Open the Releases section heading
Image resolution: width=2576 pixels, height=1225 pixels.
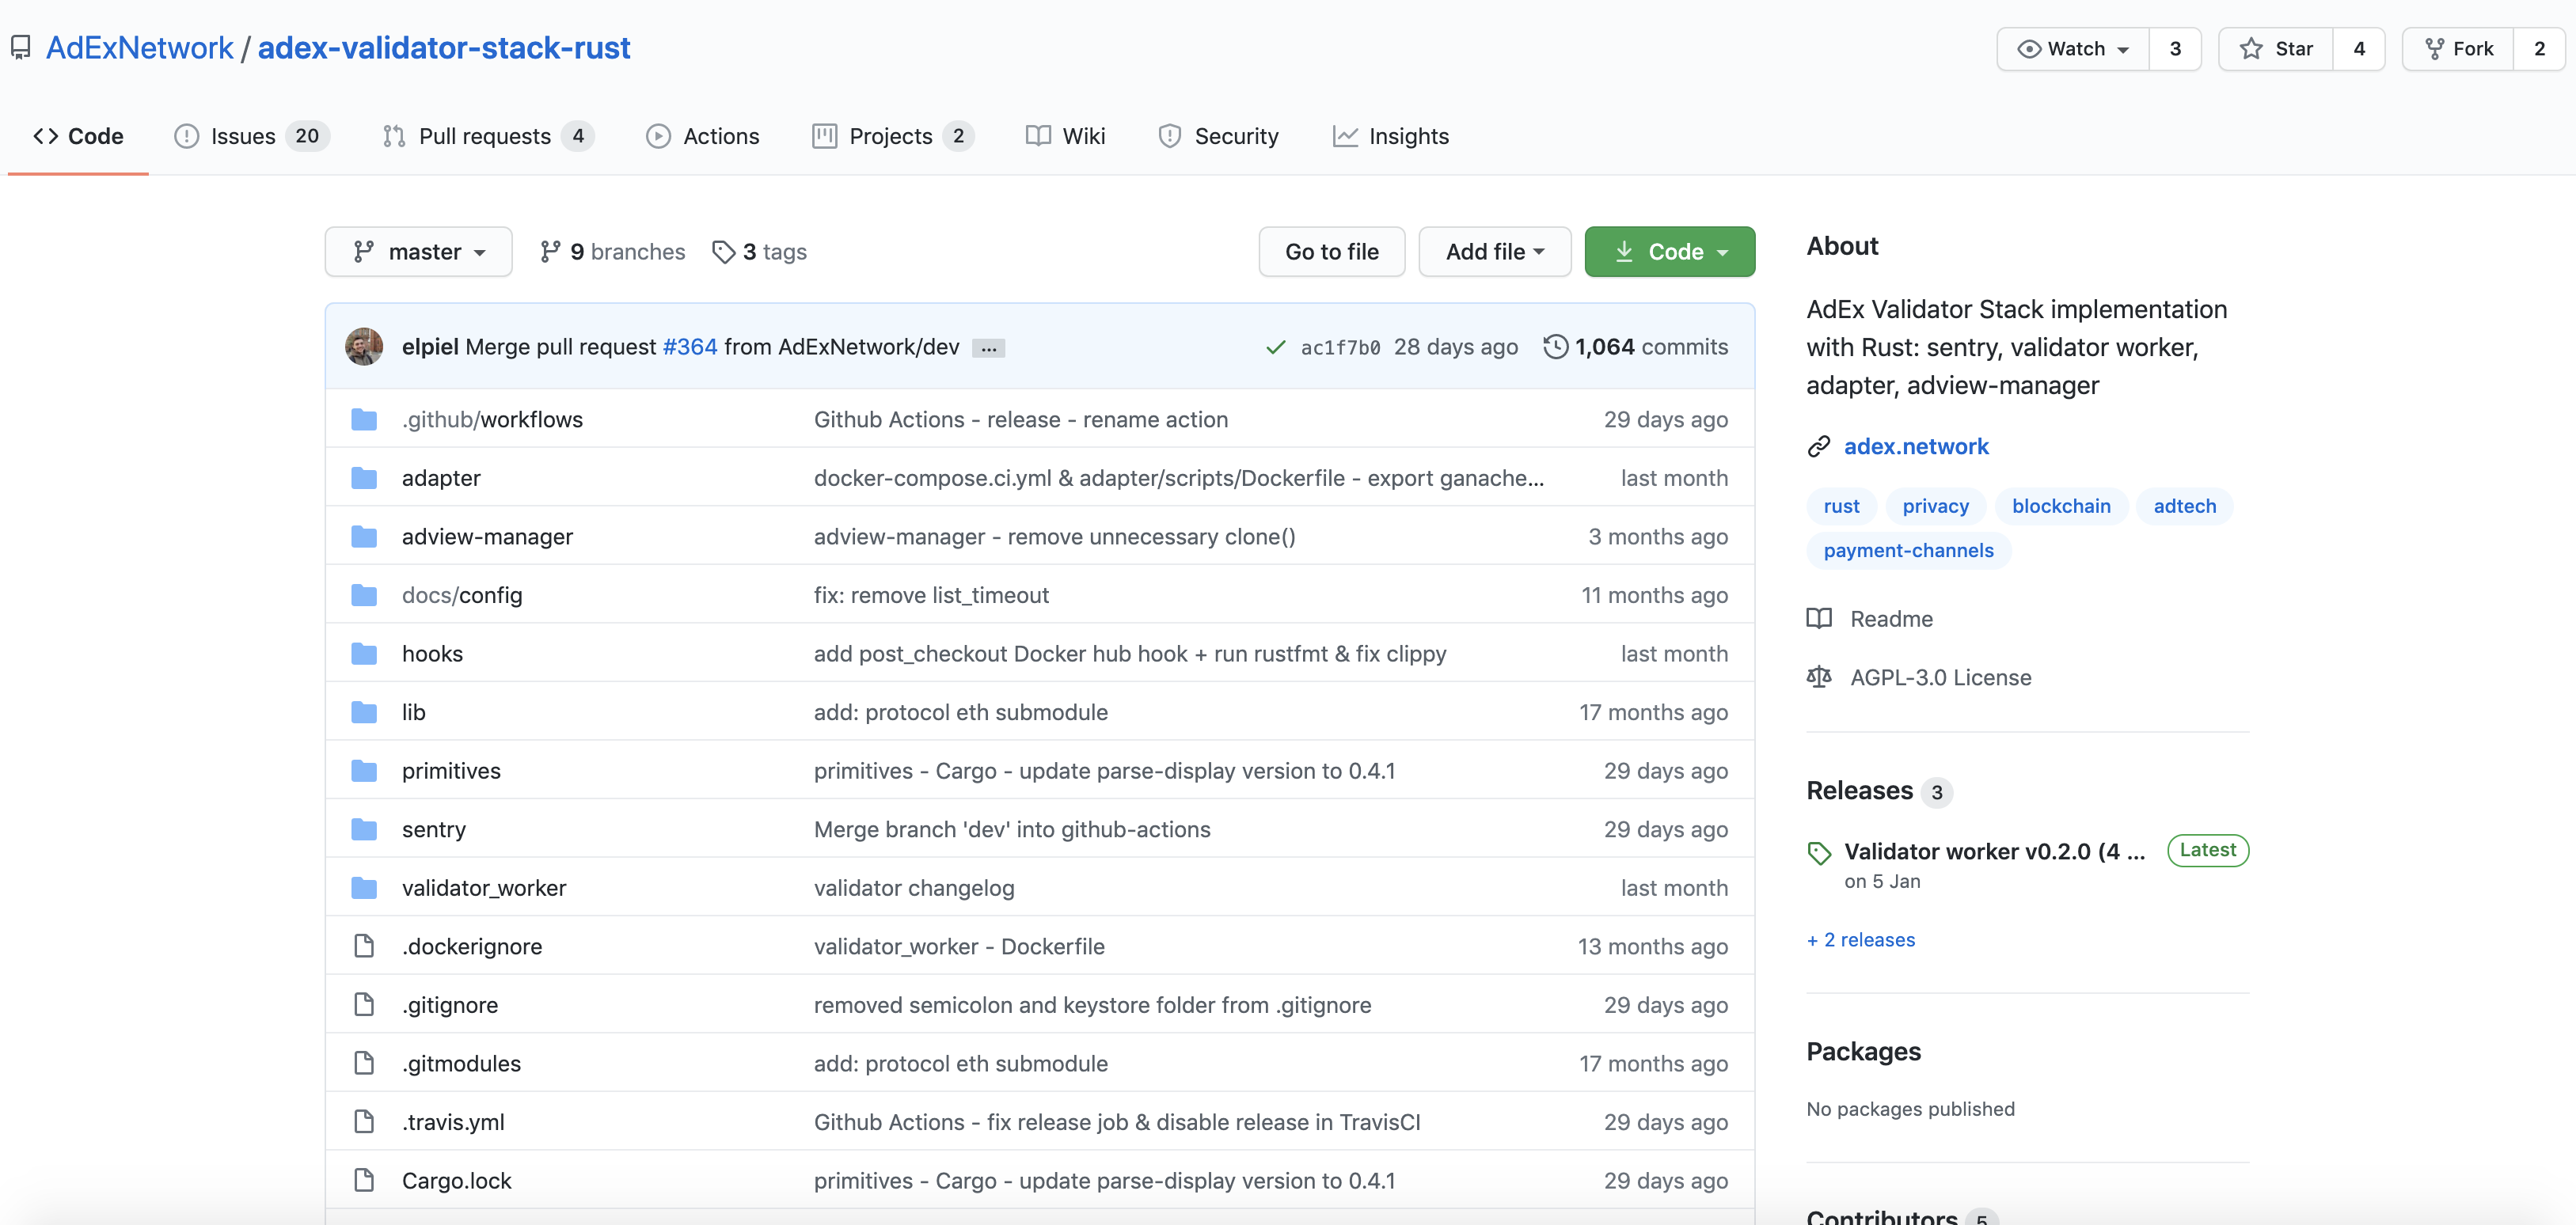1859,790
